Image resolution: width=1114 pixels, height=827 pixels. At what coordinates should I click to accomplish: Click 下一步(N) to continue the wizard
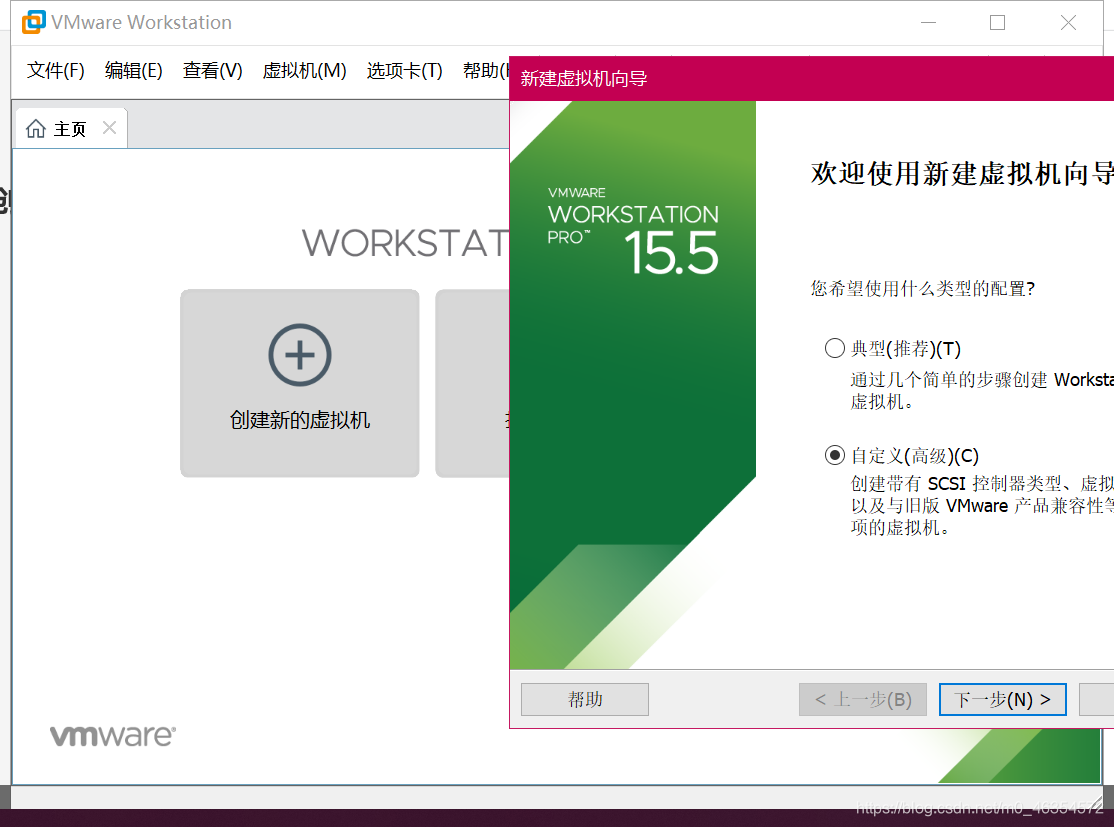point(1002,700)
